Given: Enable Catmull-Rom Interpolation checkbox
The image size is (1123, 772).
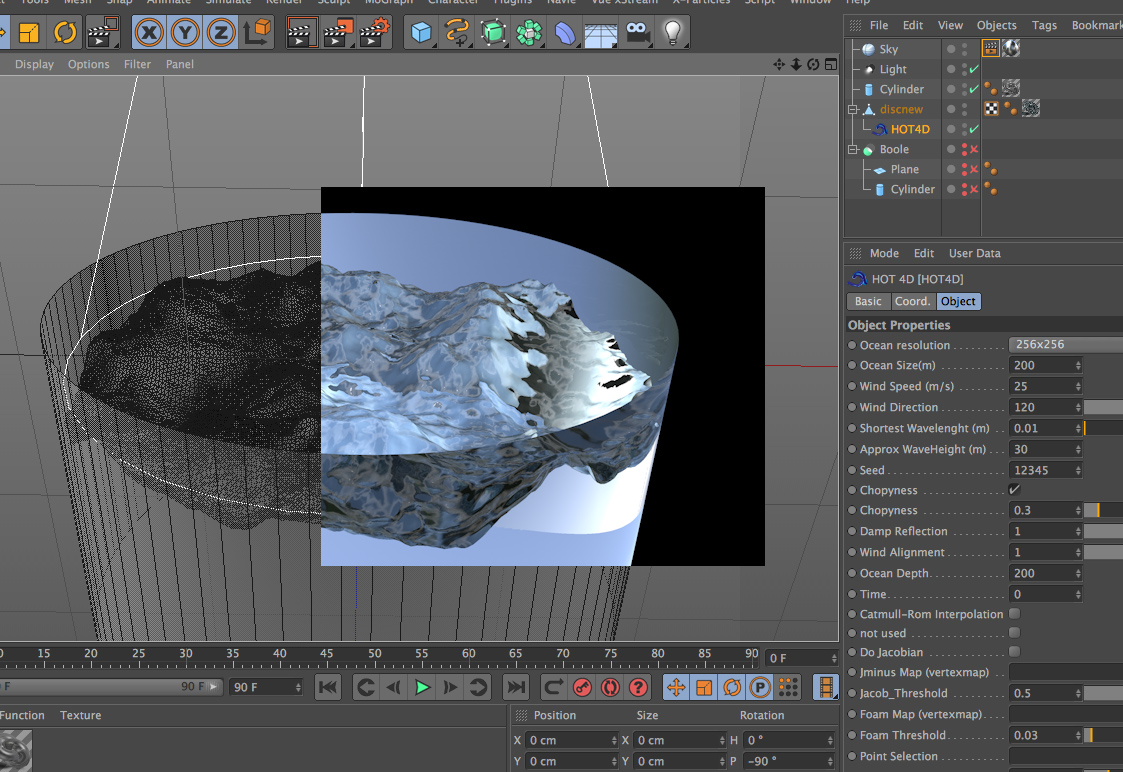Looking at the screenshot, I should pyautogui.click(x=1015, y=614).
